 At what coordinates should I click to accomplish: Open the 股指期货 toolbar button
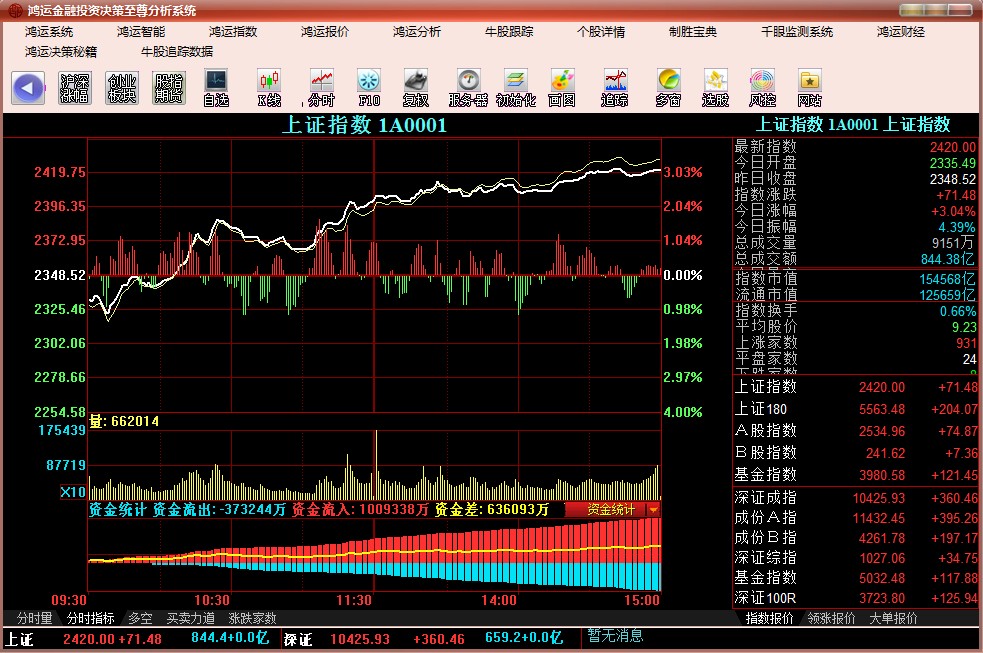pyautogui.click(x=169, y=88)
